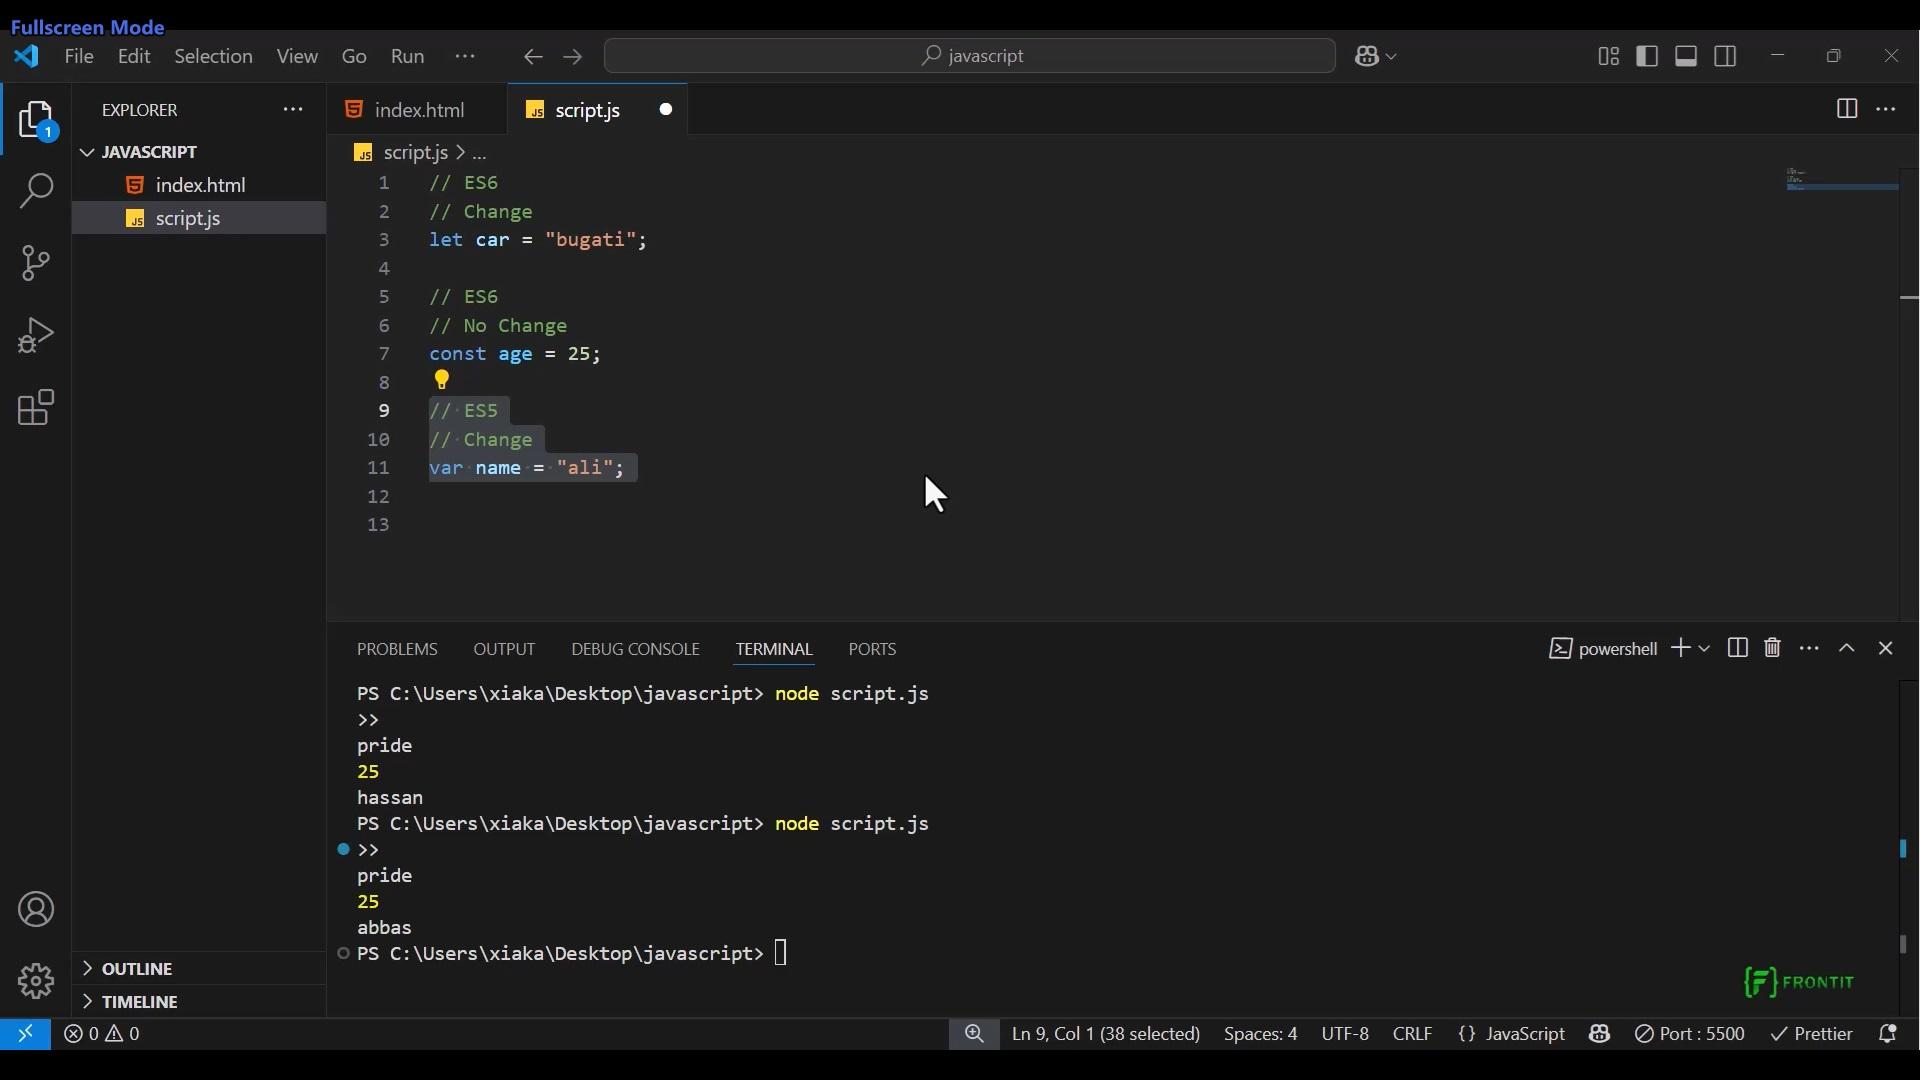
Task: Open the Extensions view
Action: pos(36,408)
